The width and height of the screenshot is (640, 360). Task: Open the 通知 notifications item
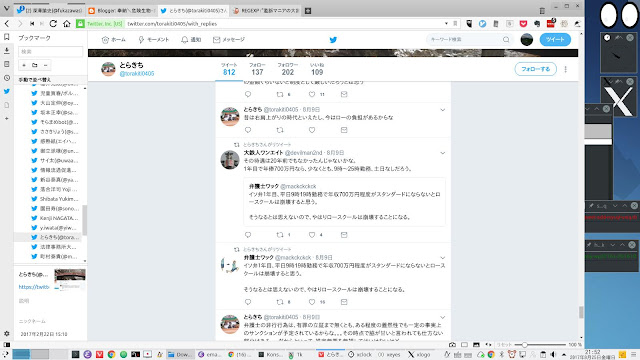(191, 40)
